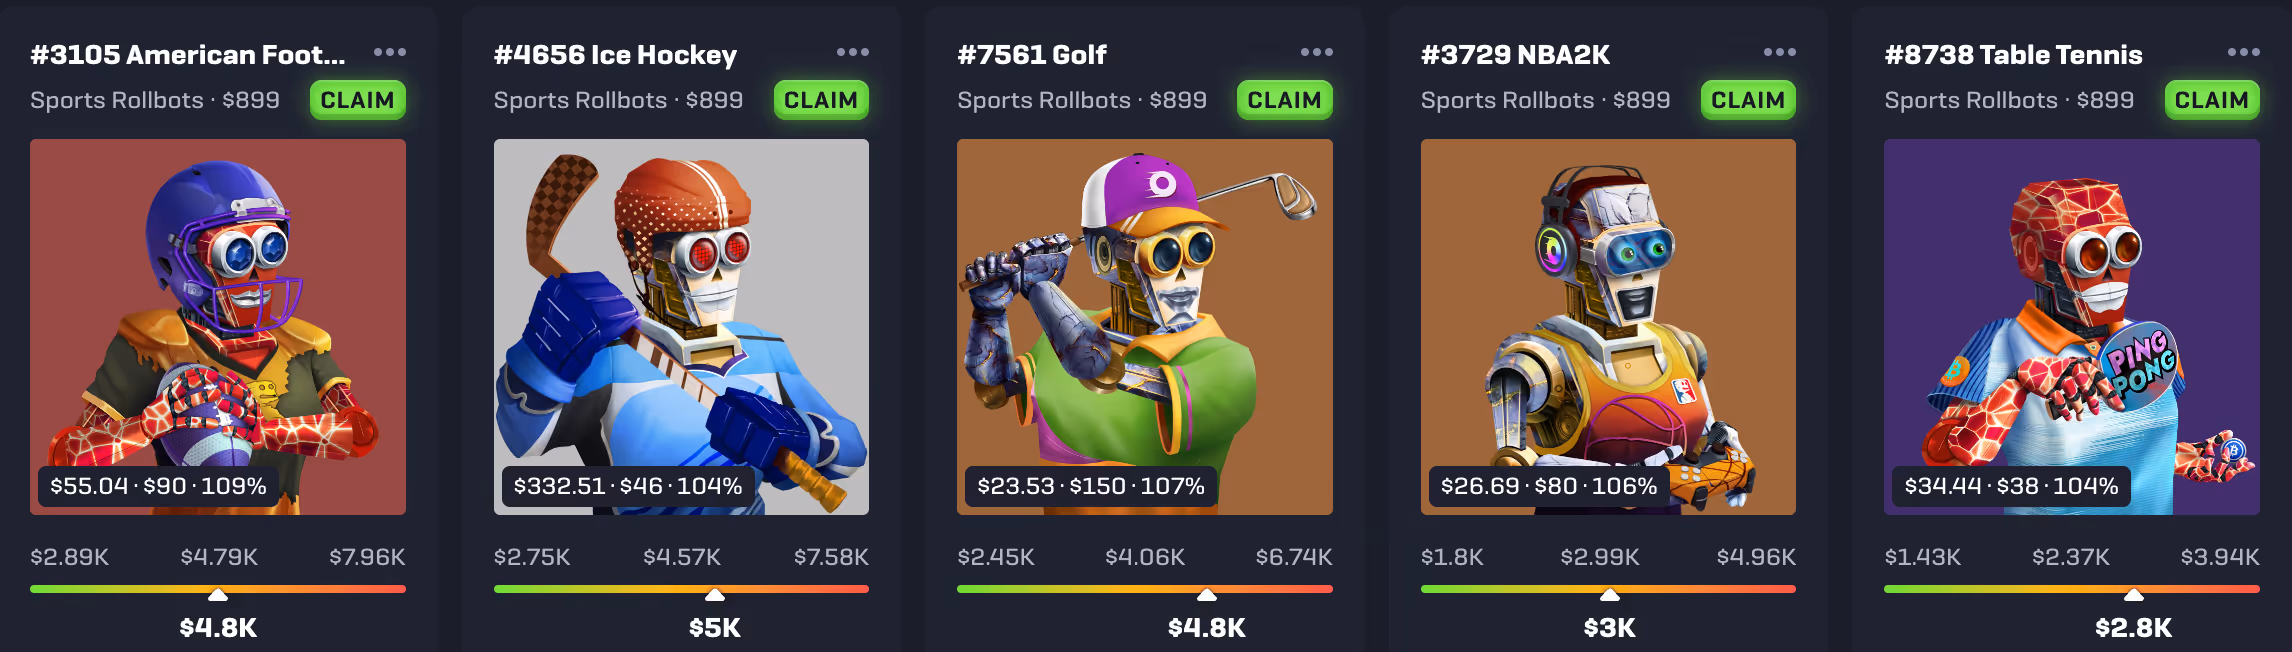Open the Ice Hockey robot image
The height and width of the screenshot is (652, 2292).
pyautogui.click(x=681, y=327)
